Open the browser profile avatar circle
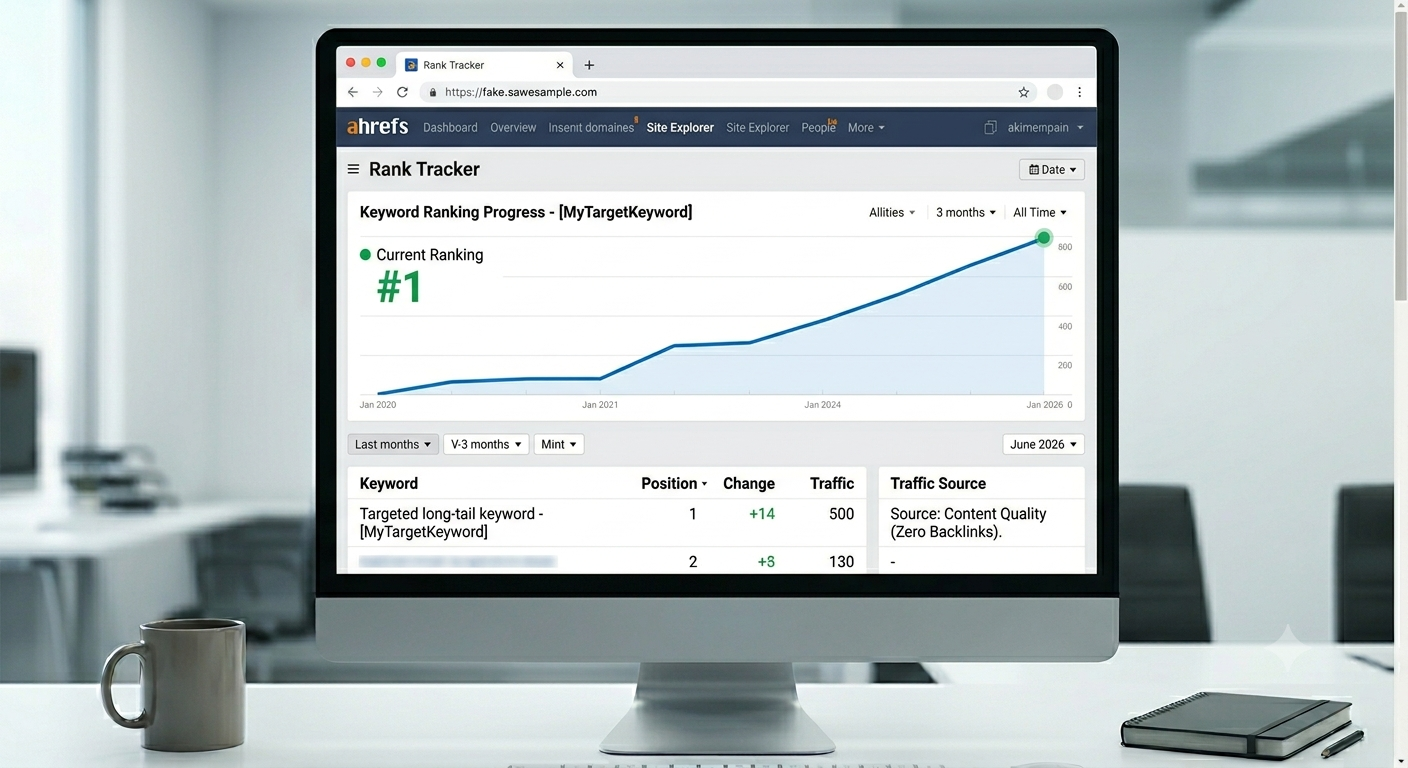This screenshot has width=1408, height=768. (x=1054, y=92)
